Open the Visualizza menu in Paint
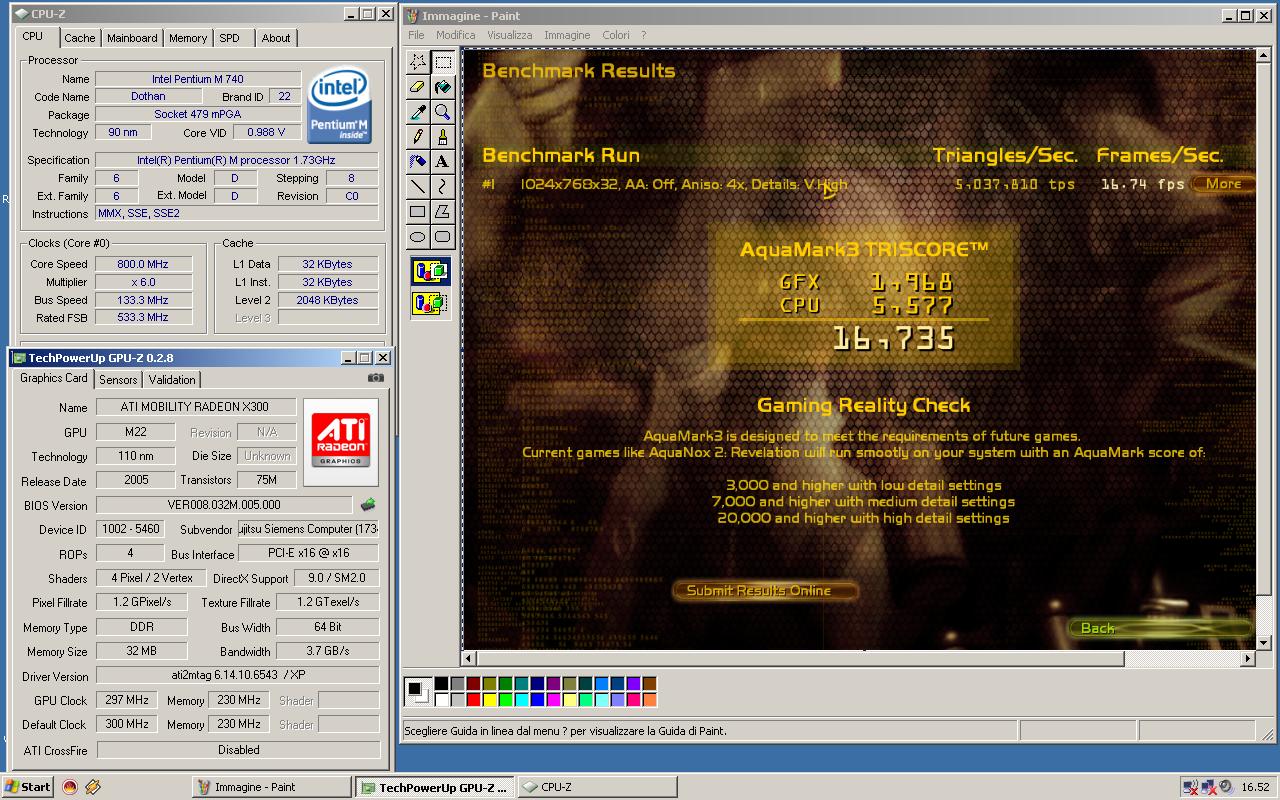This screenshot has height=800, width=1280. pos(510,35)
